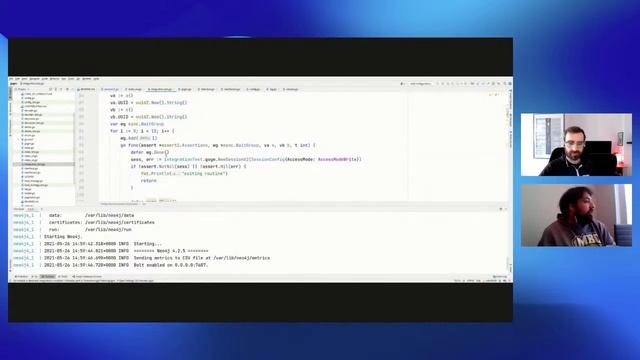
Task: Open Project panel gear options
Action: (67, 89)
